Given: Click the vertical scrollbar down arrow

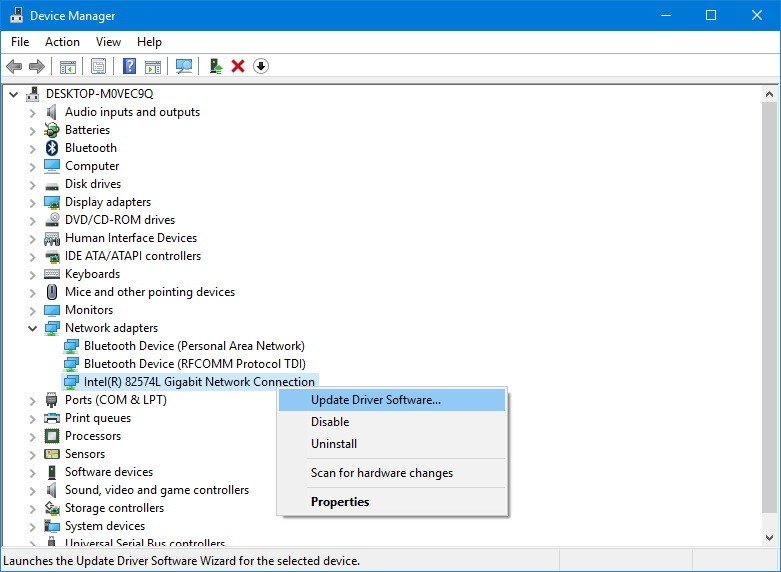Looking at the screenshot, I should point(770,538).
